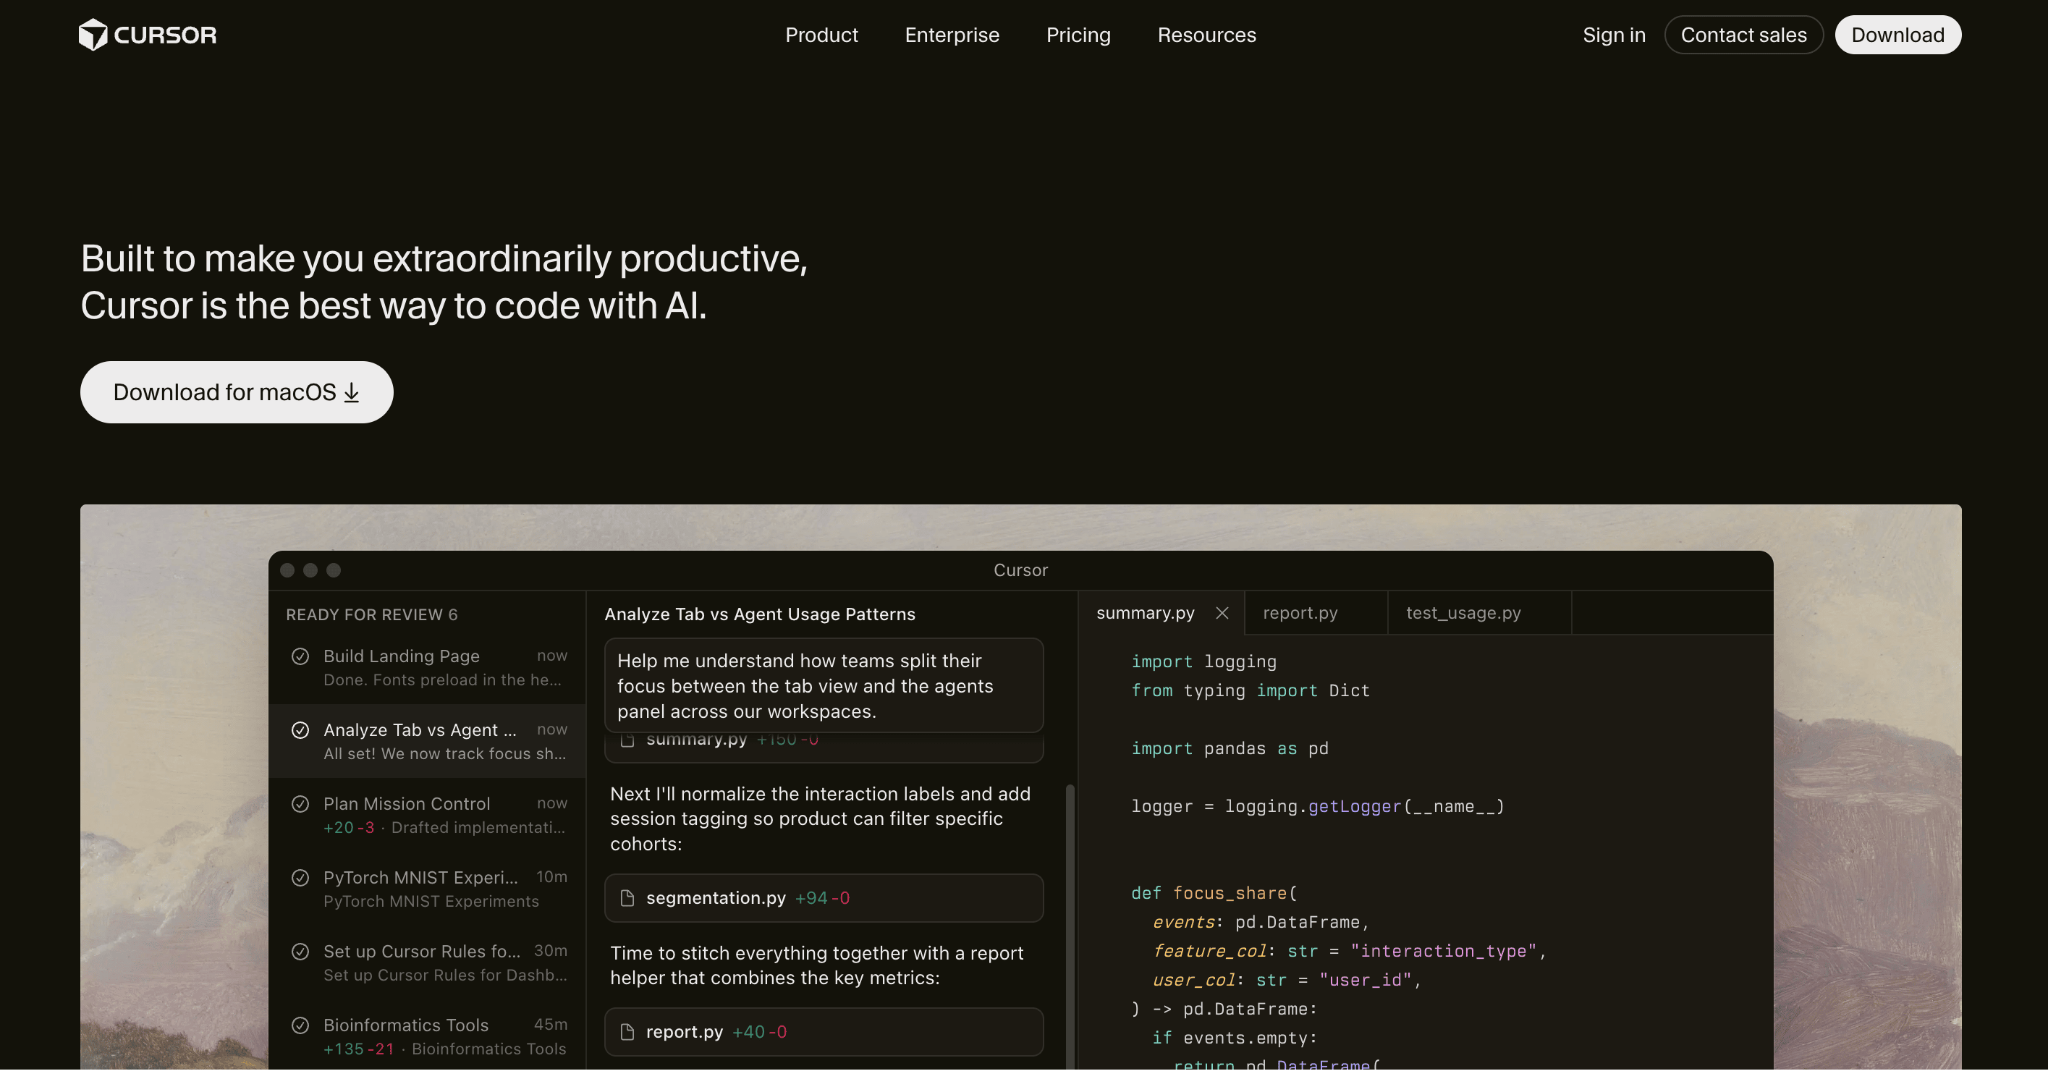The height and width of the screenshot is (1070, 2048).
Task: Click the file icon beside report.py chip
Action: (627, 1031)
